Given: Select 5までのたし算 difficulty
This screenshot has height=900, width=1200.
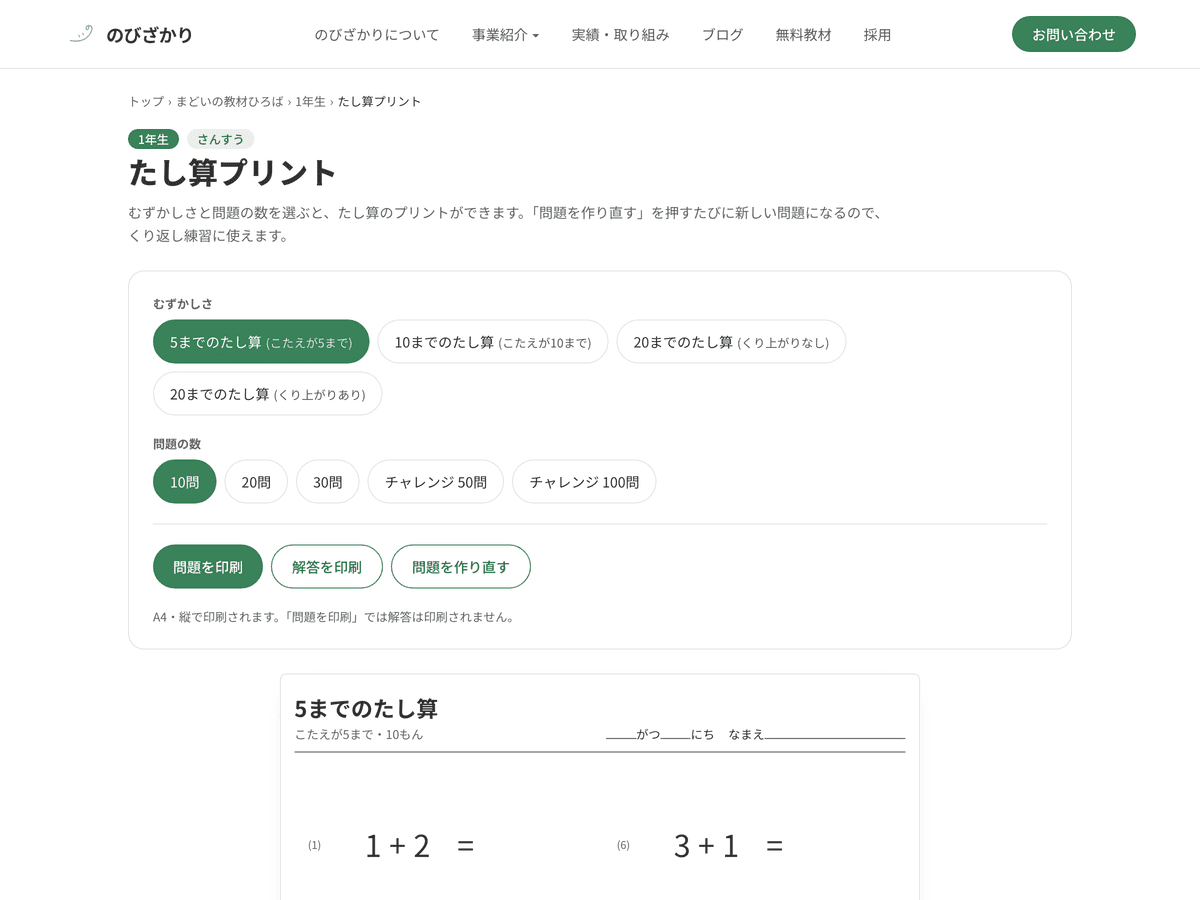Looking at the screenshot, I should coord(261,342).
